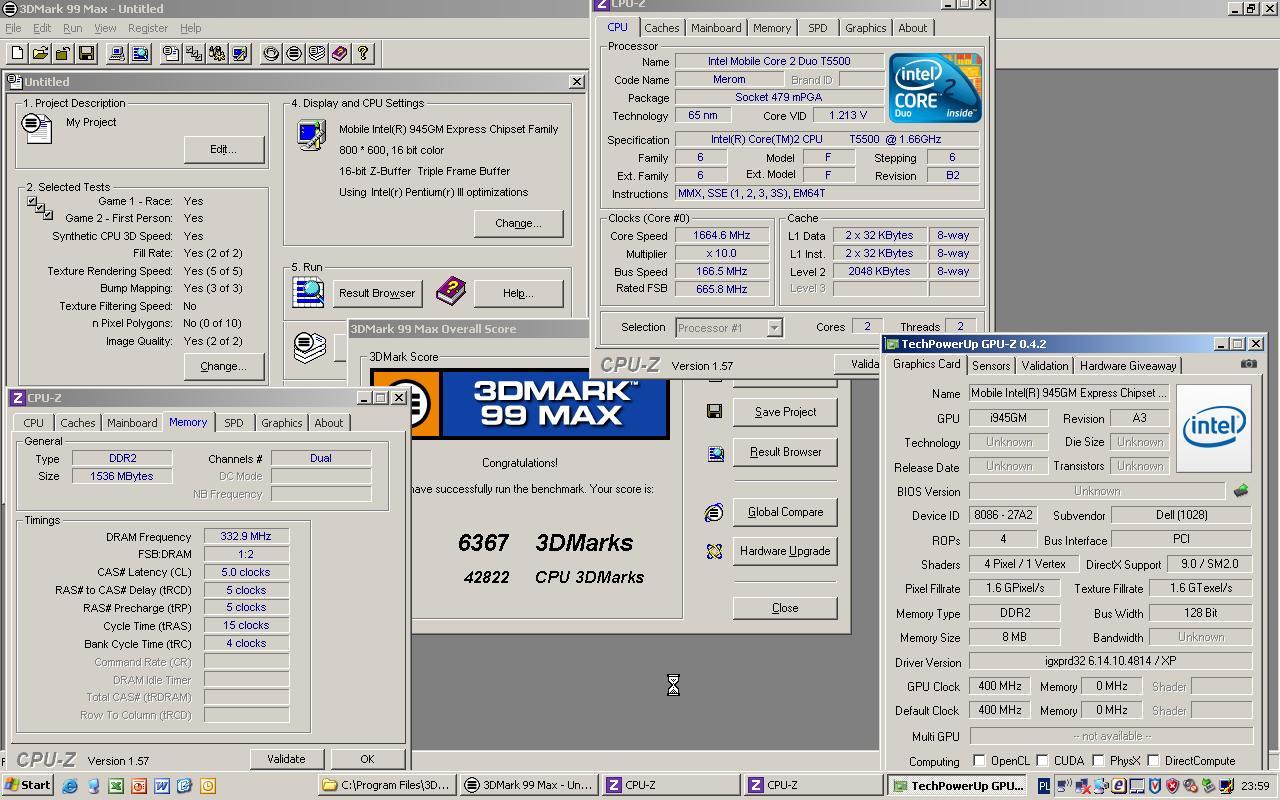Open the Register menu in 3DMark

pyautogui.click(x=147, y=28)
